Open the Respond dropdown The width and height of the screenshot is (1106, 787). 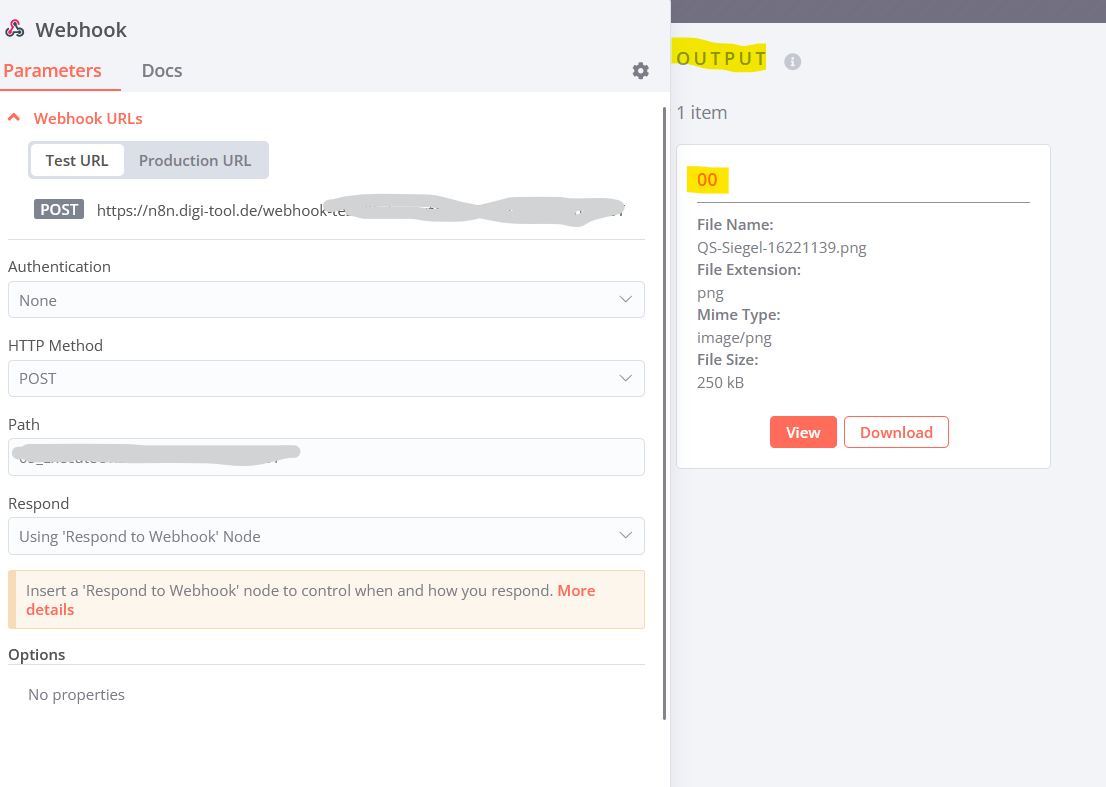point(326,536)
